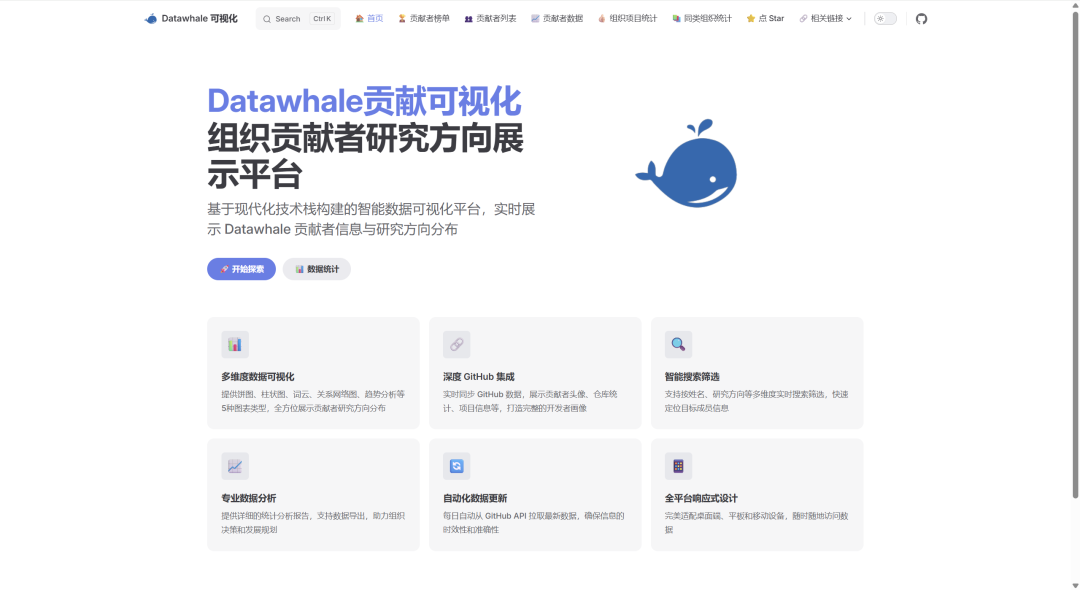This screenshot has width=1080, height=590.
Task: Select 贡献者数据 in the navbar
Action: (x=557, y=19)
